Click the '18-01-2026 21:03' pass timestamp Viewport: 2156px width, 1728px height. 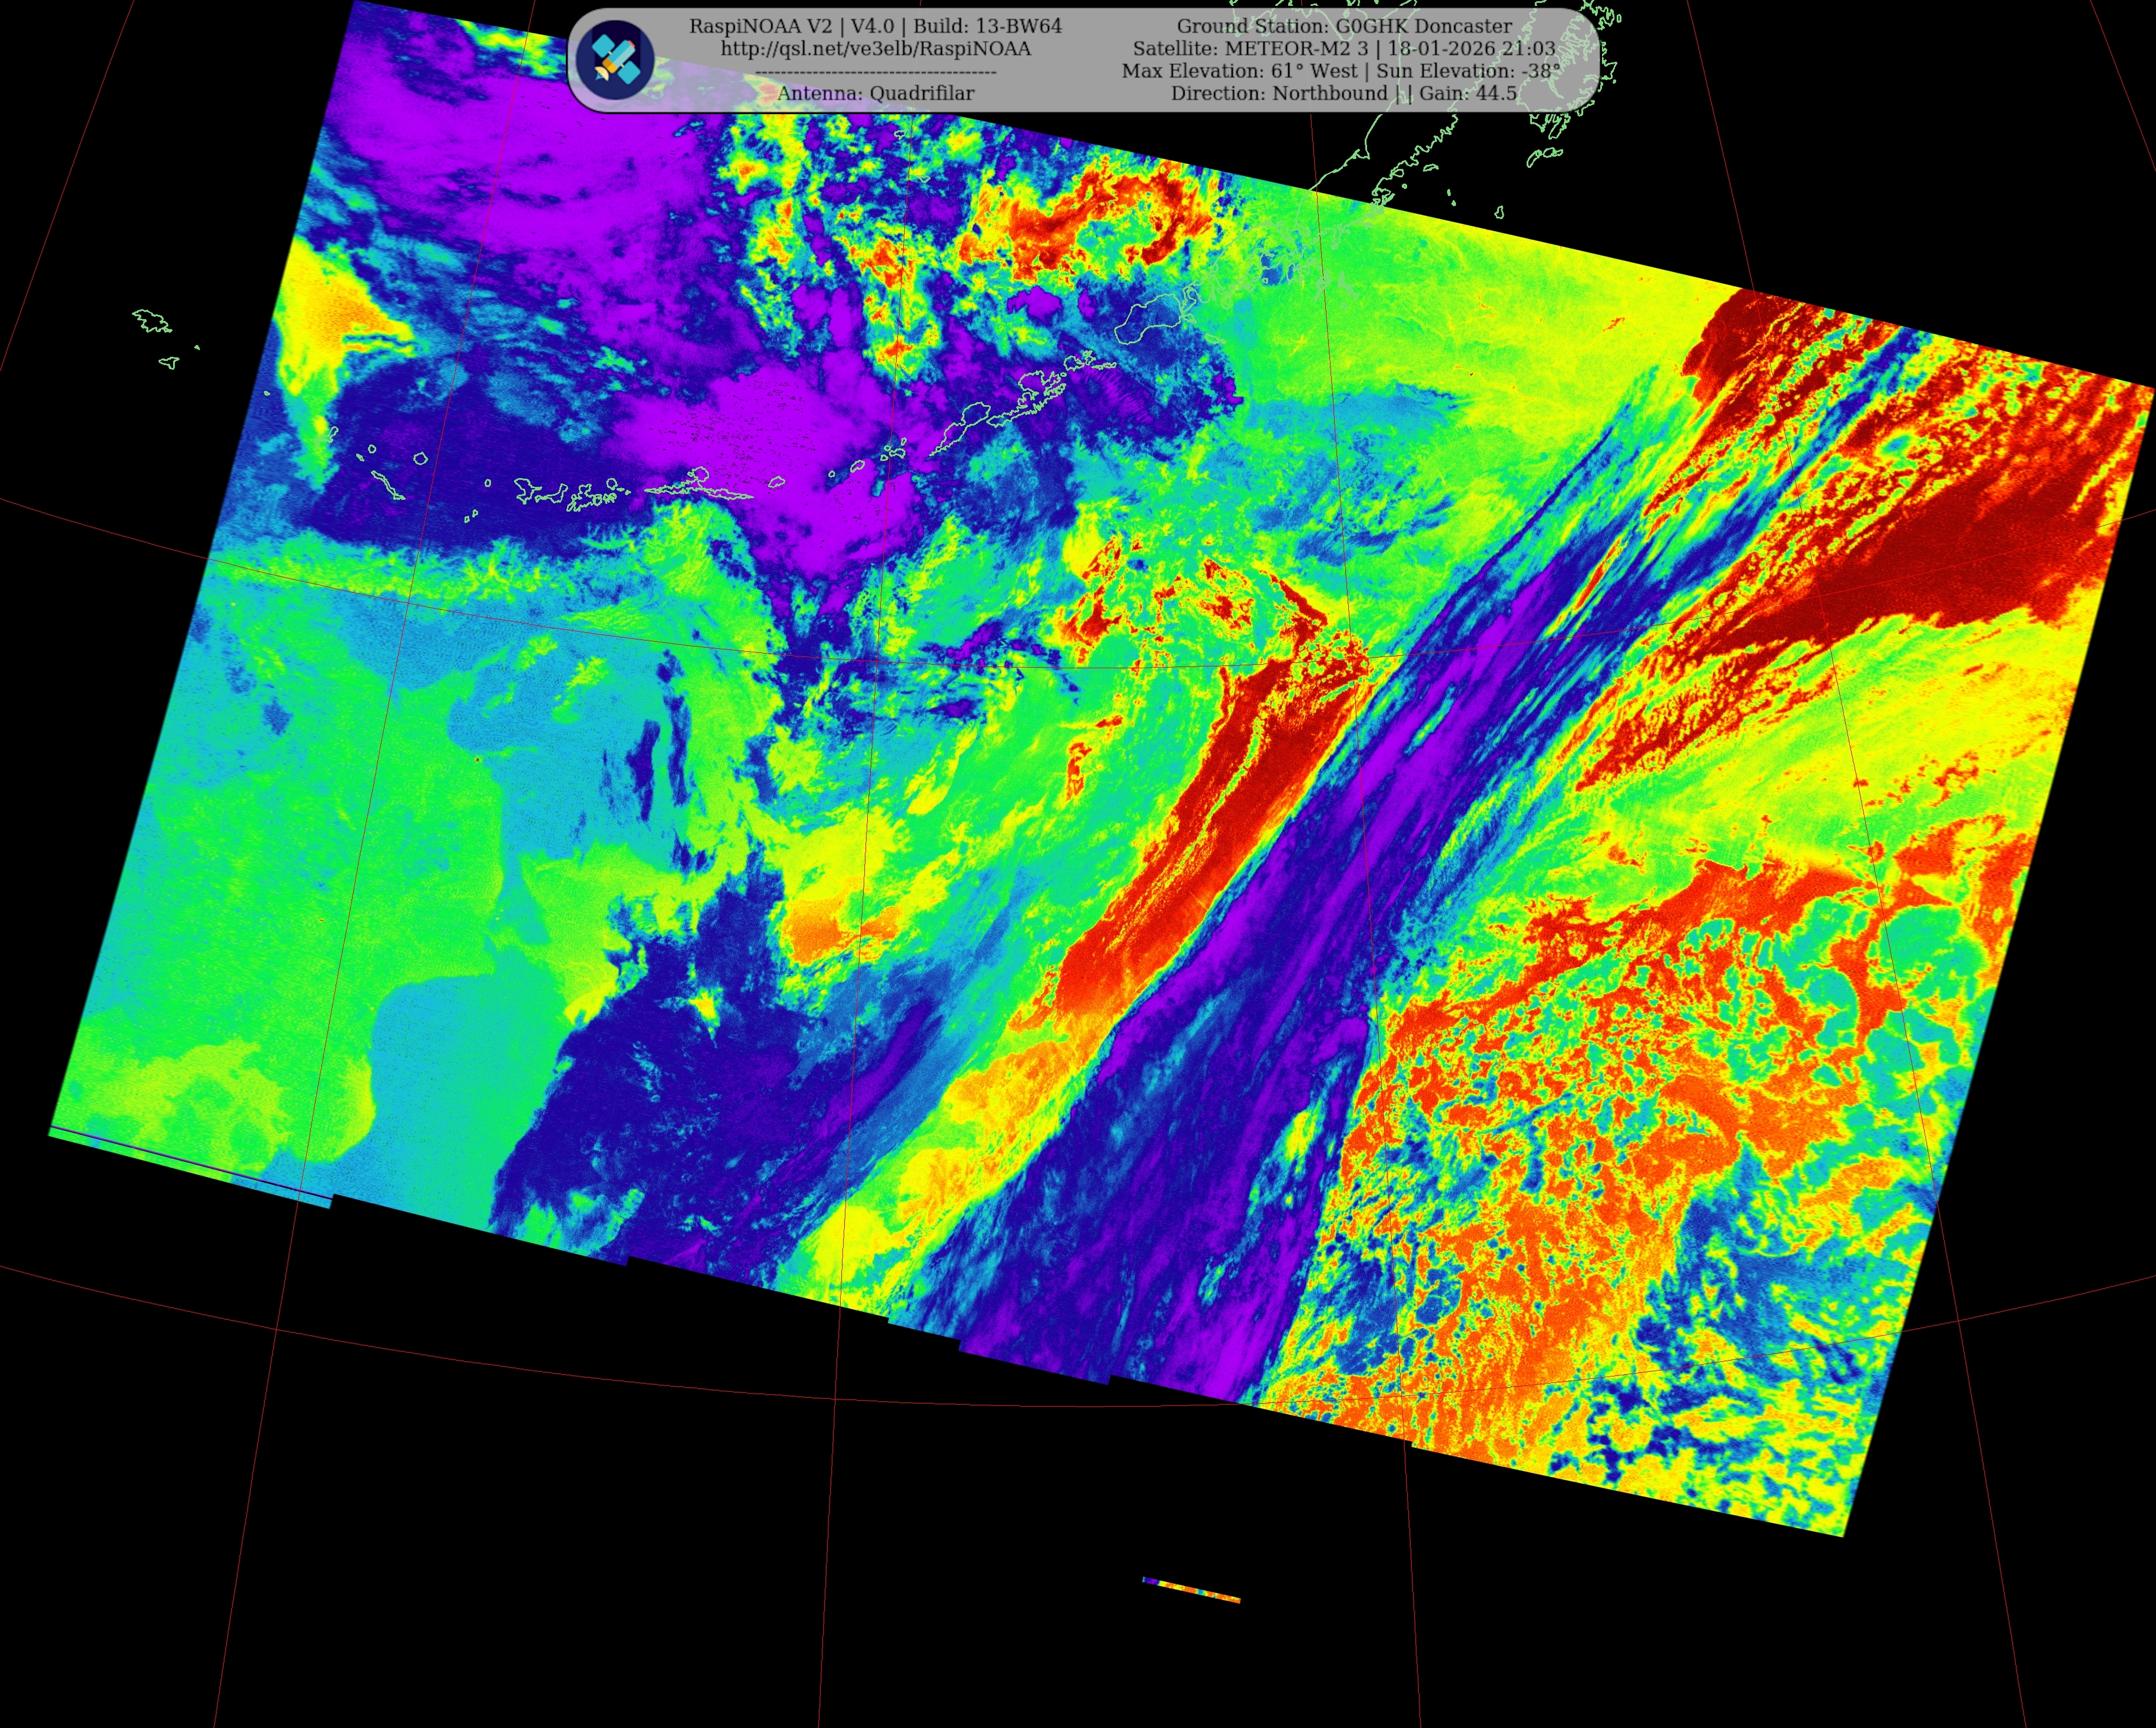click(x=1471, y=49)
